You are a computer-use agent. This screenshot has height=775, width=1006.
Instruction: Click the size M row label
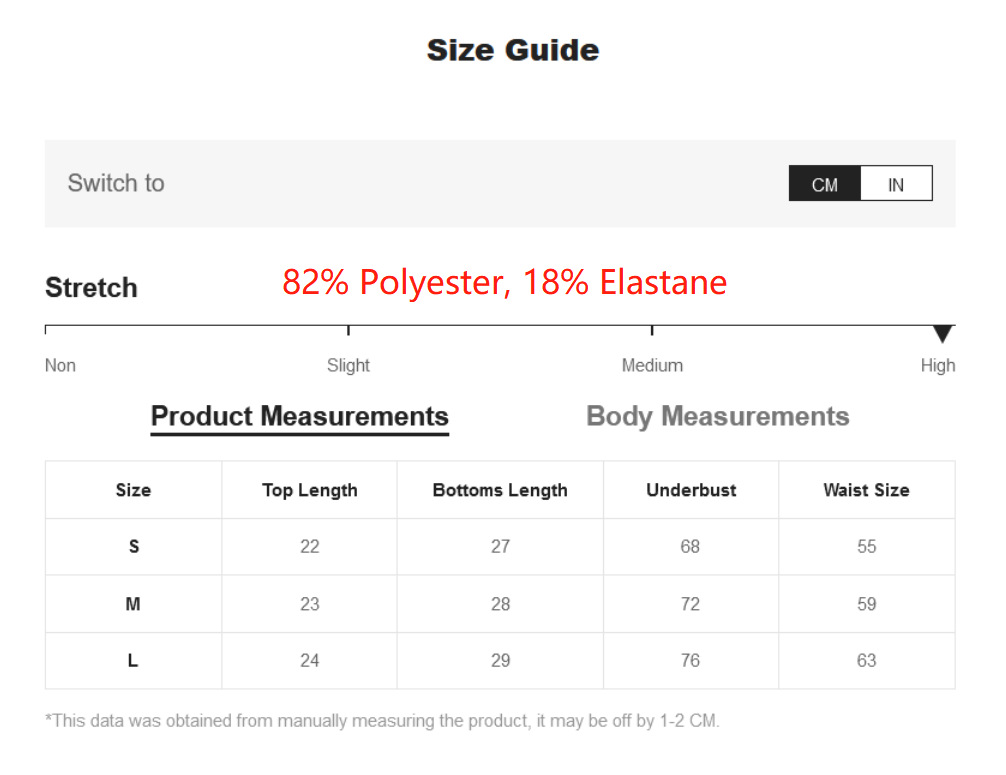(x=133, y=604)
